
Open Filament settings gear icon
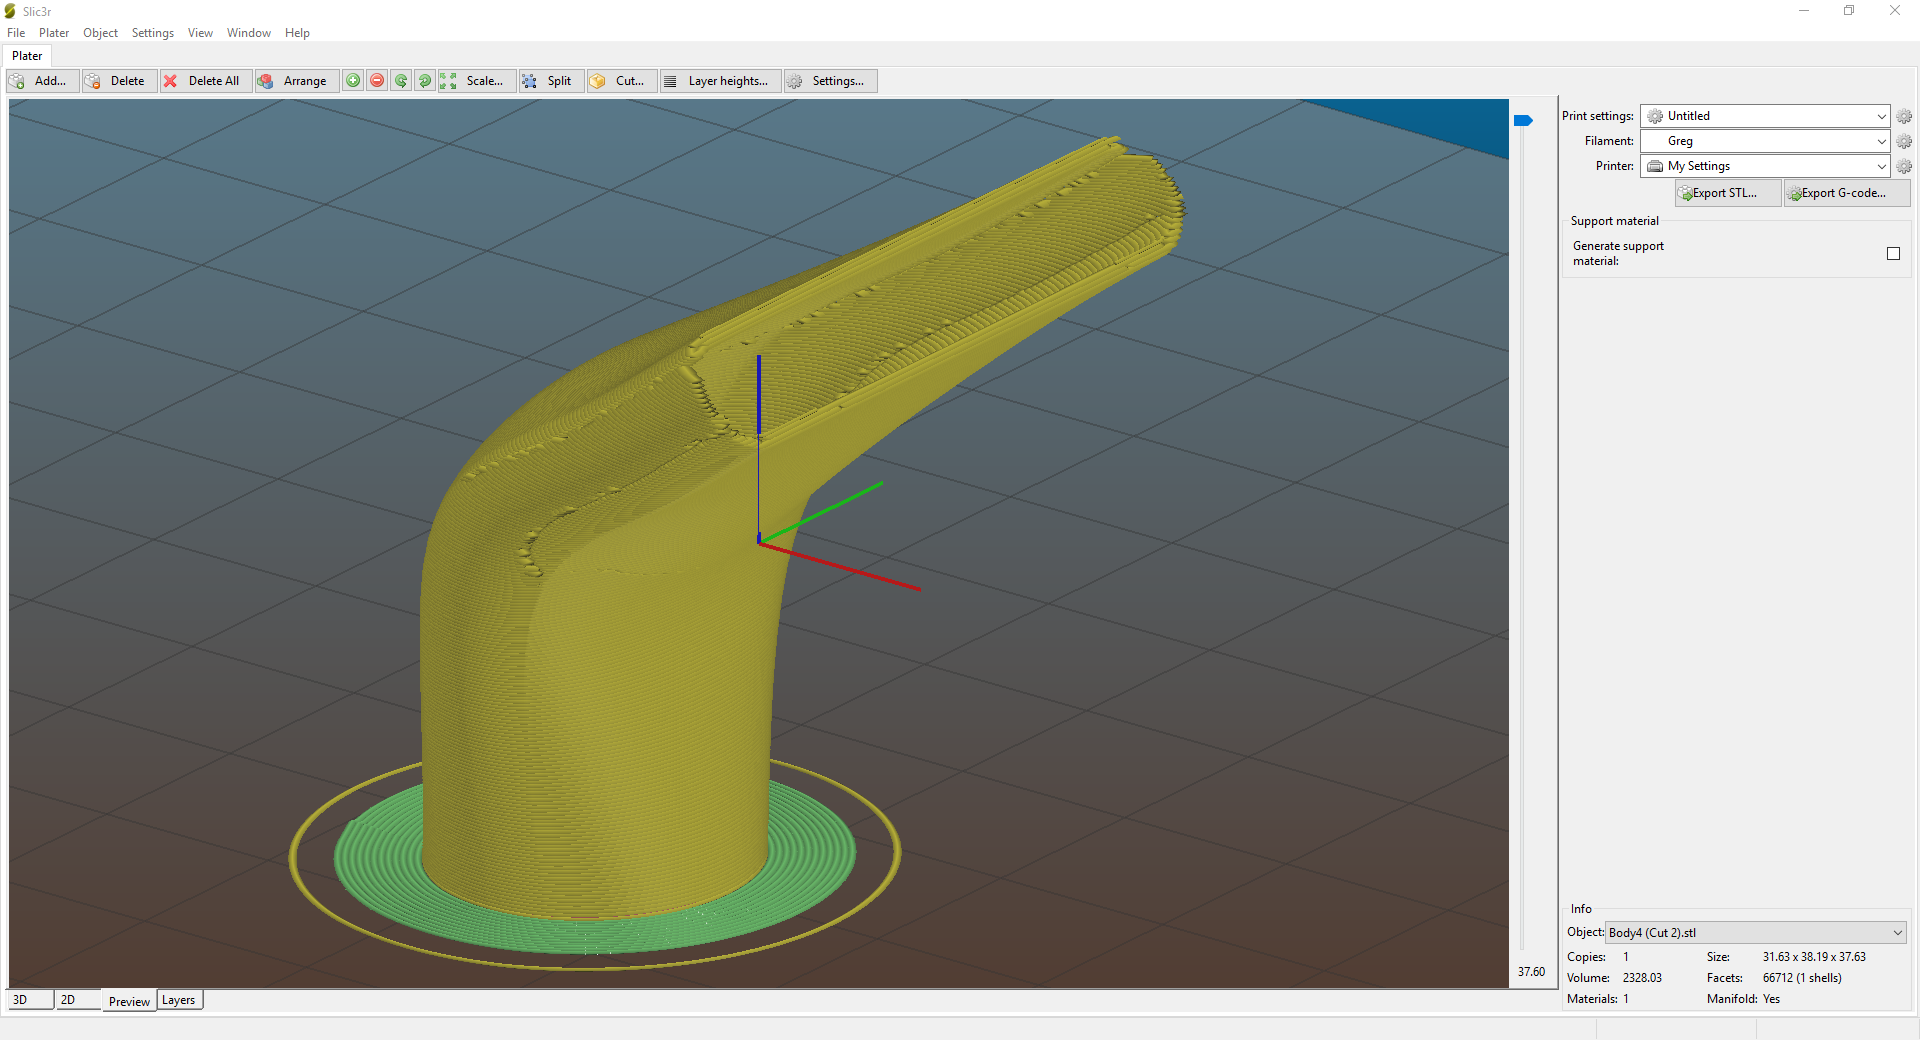(1904, 141)
